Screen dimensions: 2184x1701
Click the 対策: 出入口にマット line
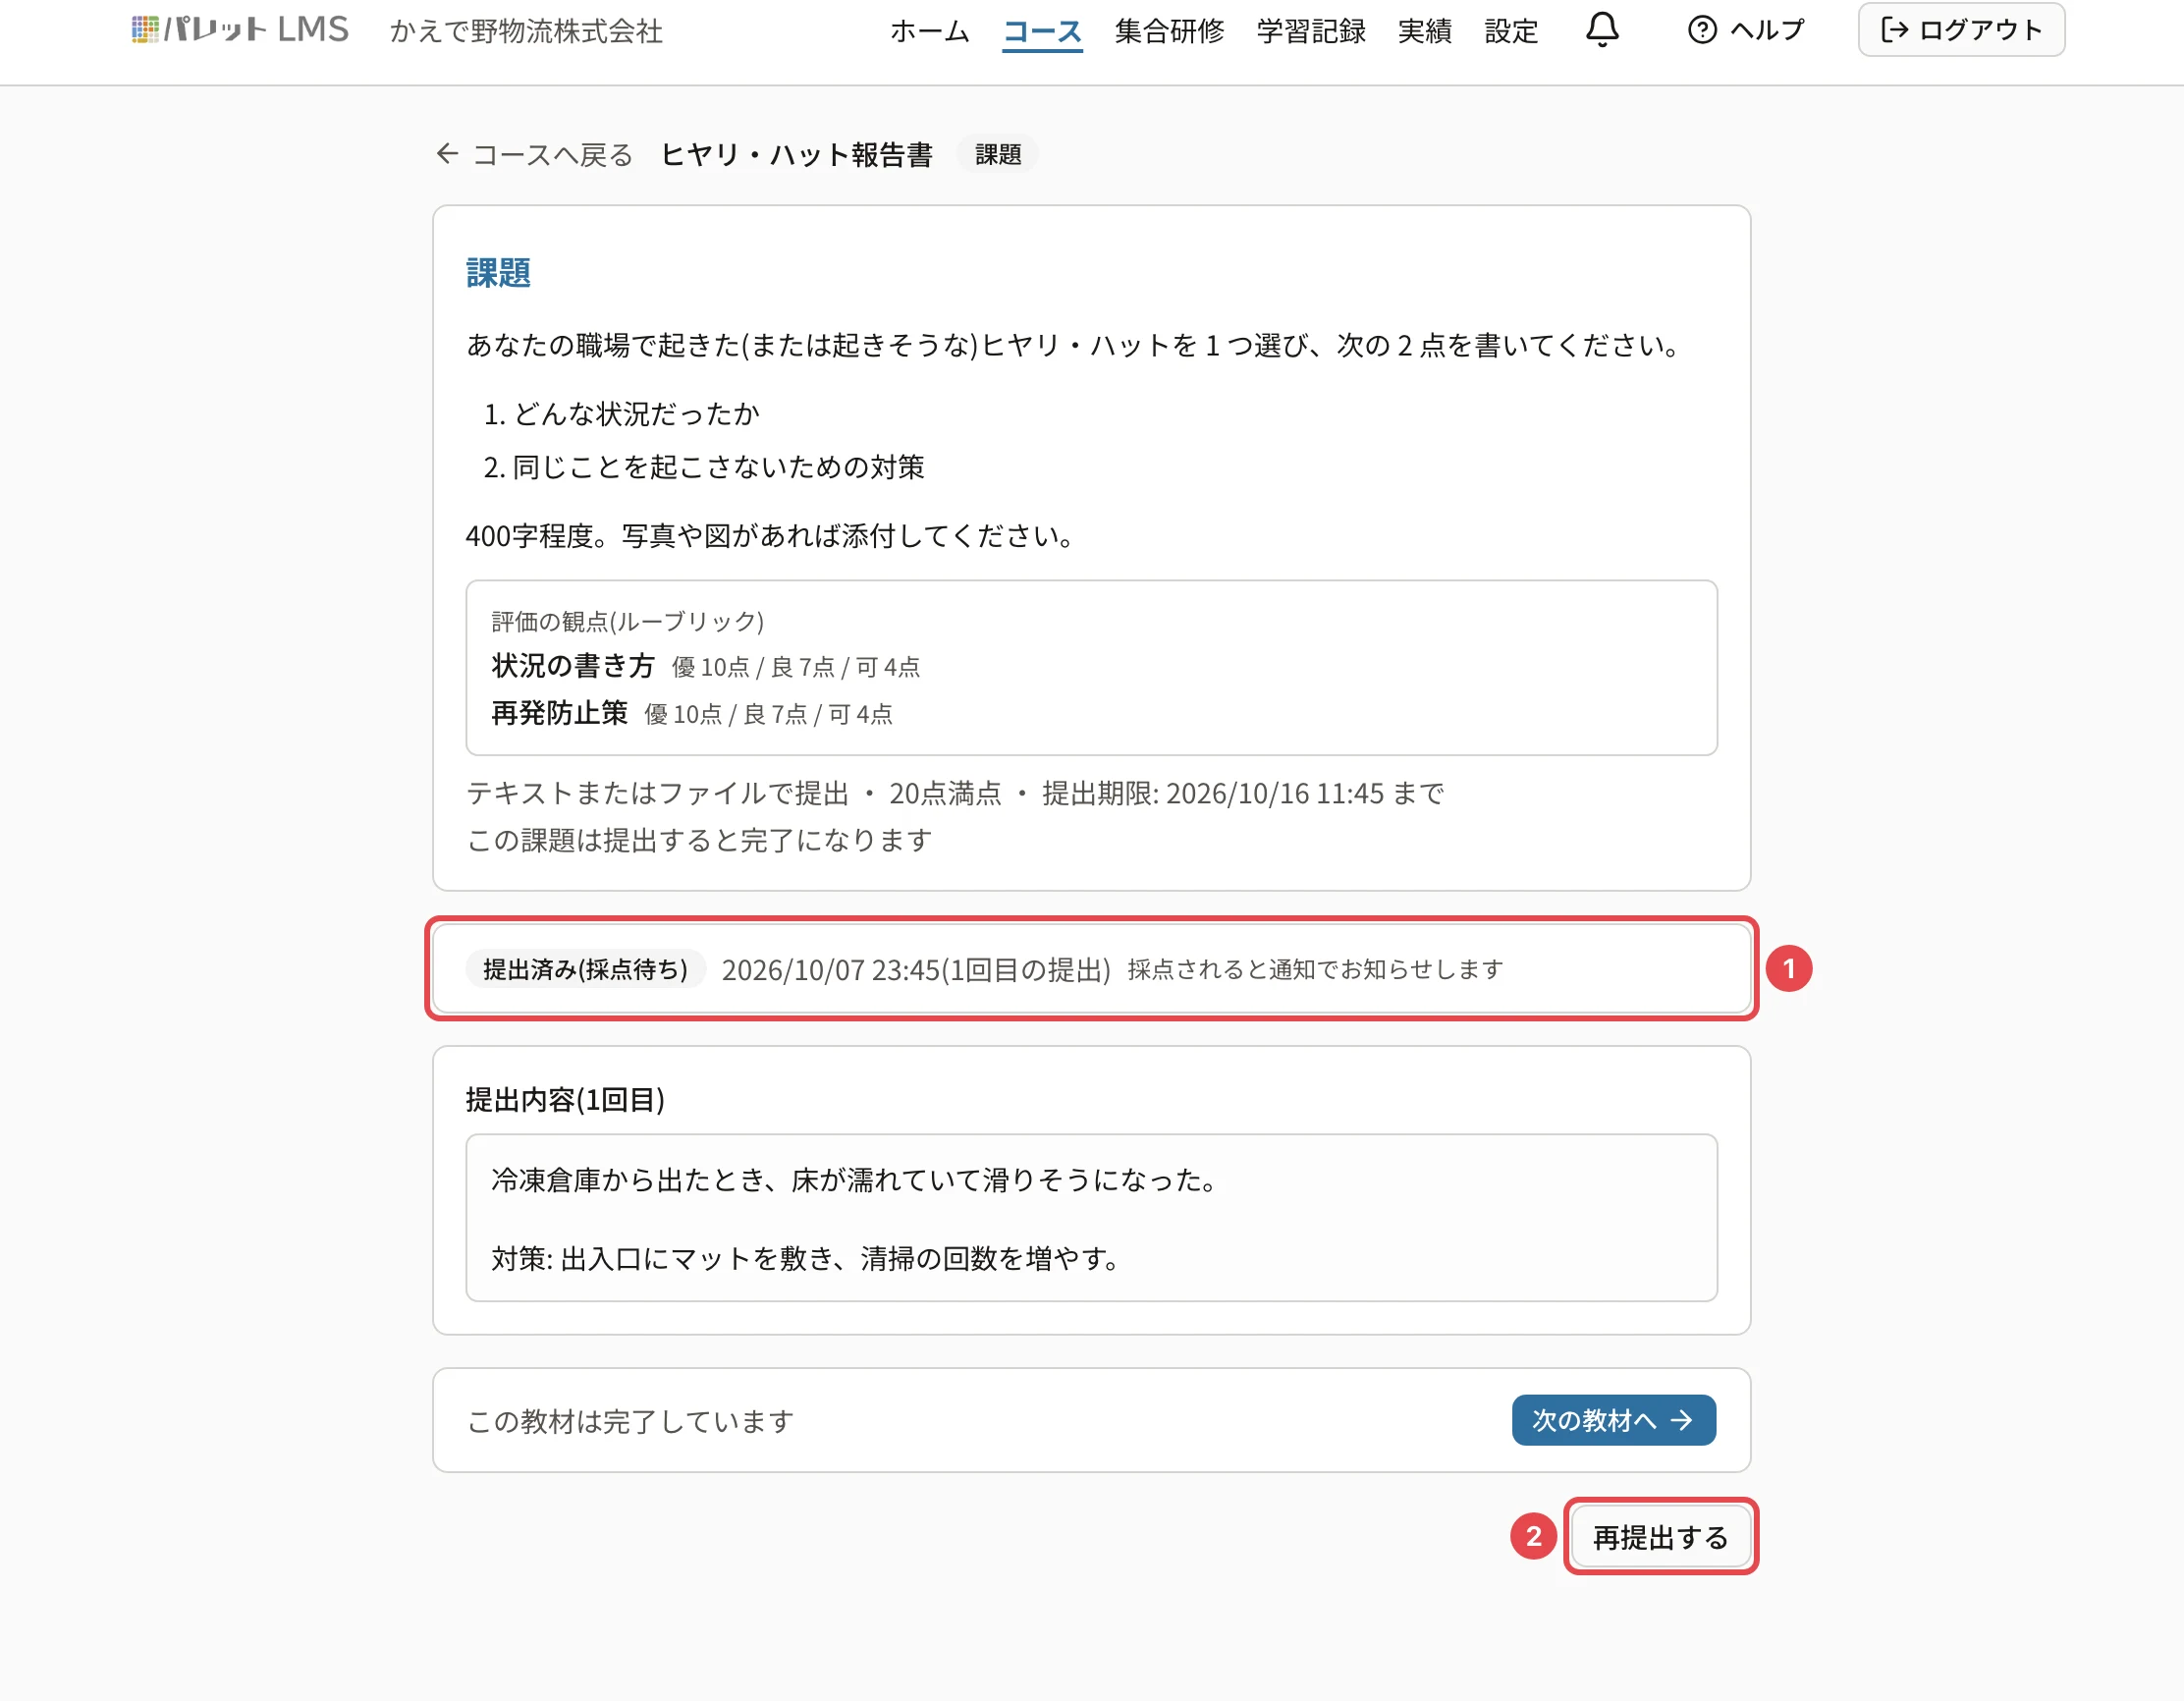[x=808, y=1258]
